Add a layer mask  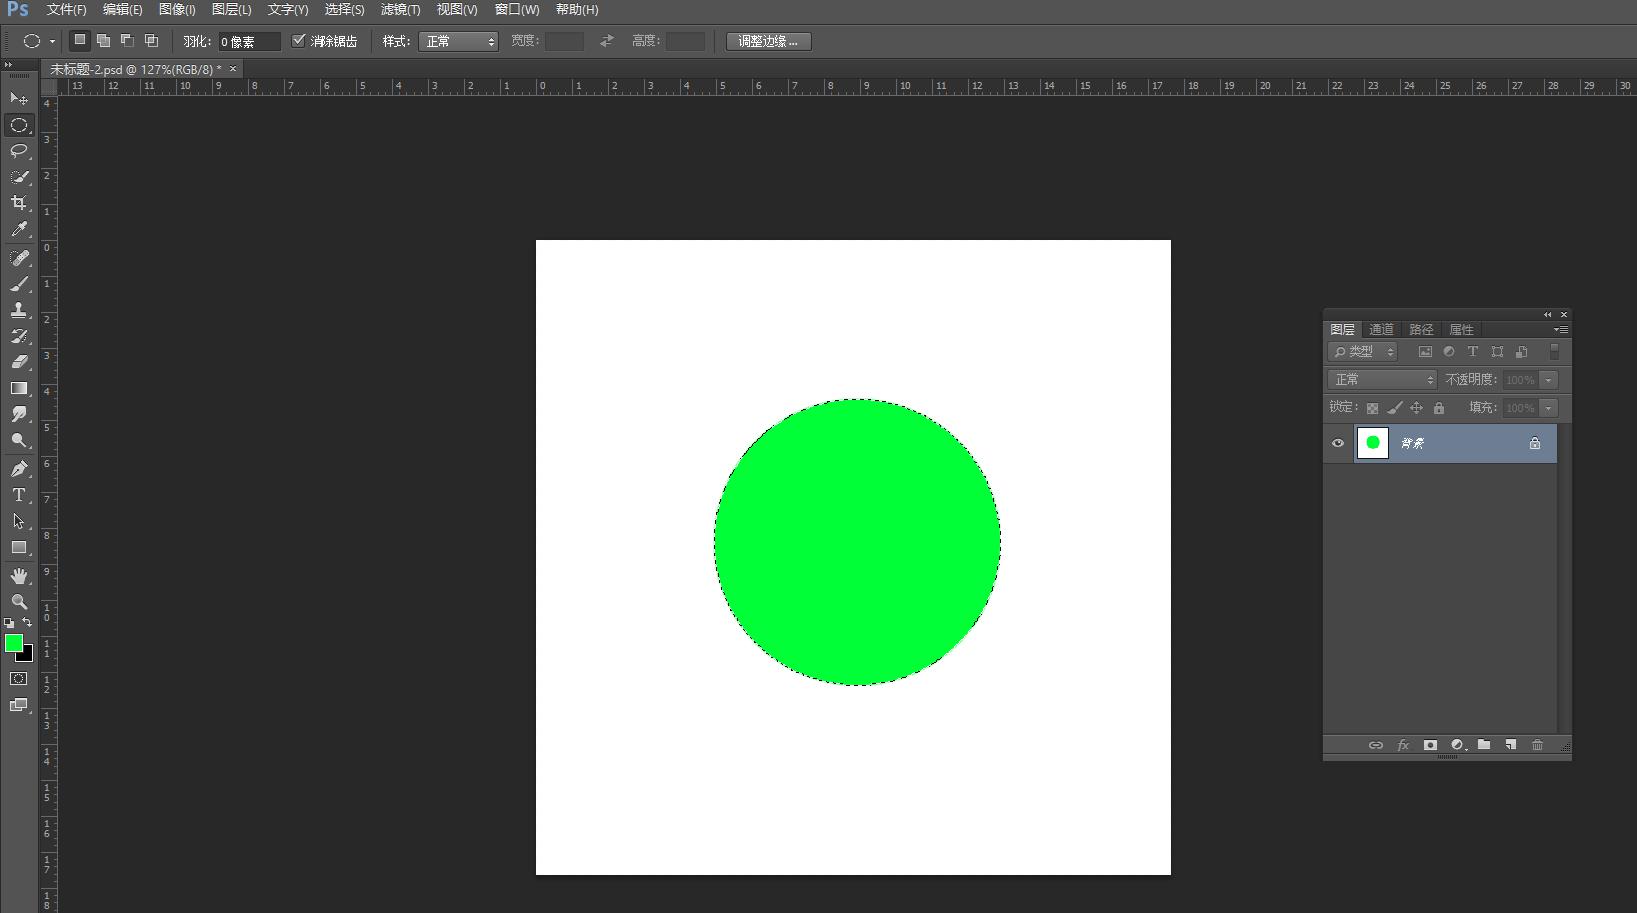[x=1430, y=745]
